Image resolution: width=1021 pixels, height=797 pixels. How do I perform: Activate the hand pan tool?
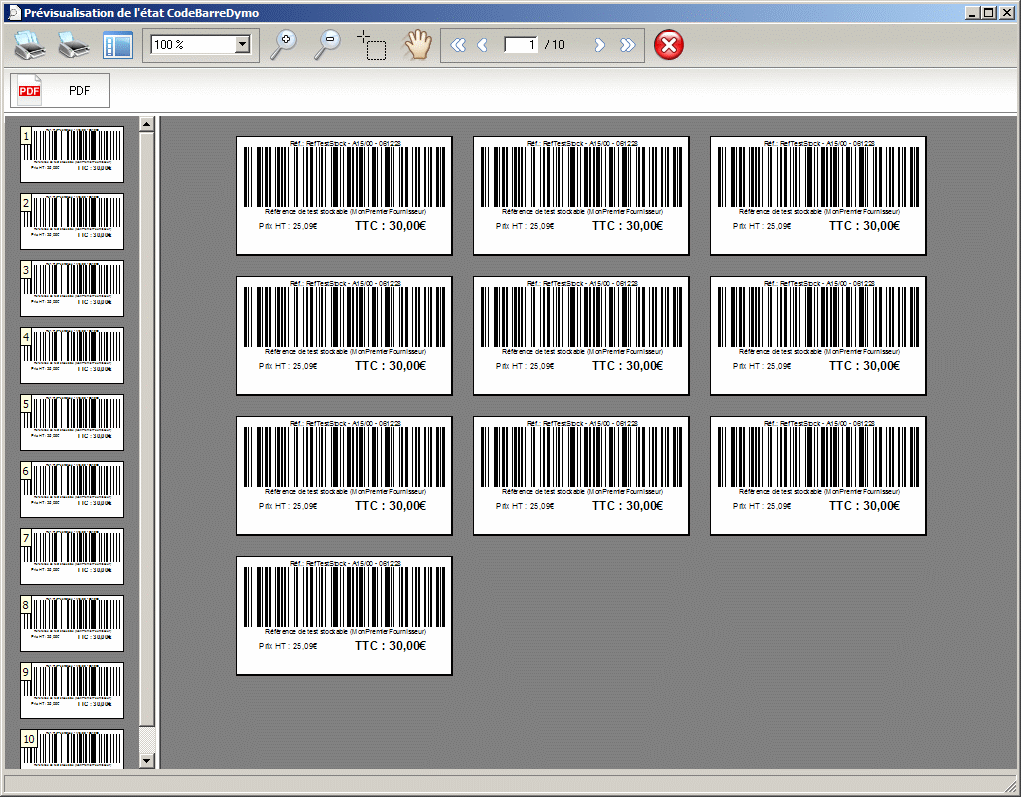click(417, 45)
